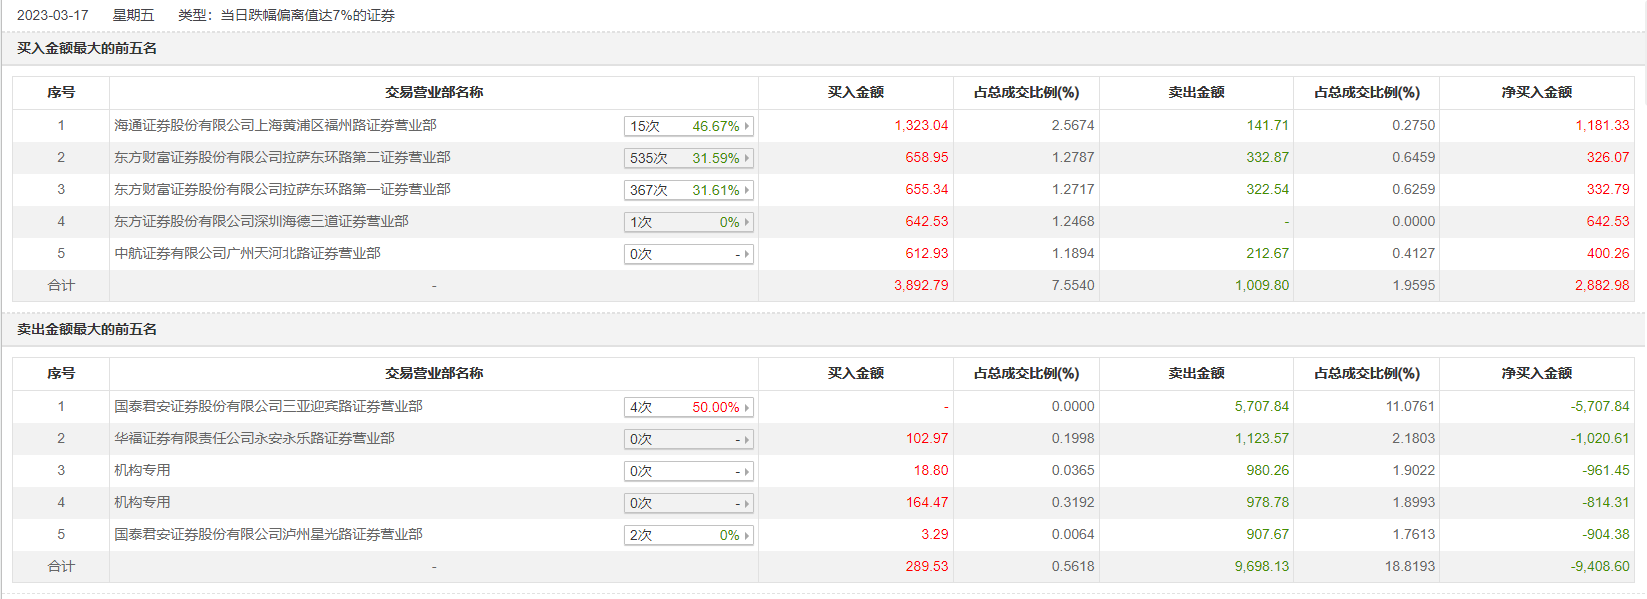The height and width of the screenshot is (599, 1647).
Task: Click 国泰君安三亚迎宾路证券营业部 link
Action: pos(268,406)
